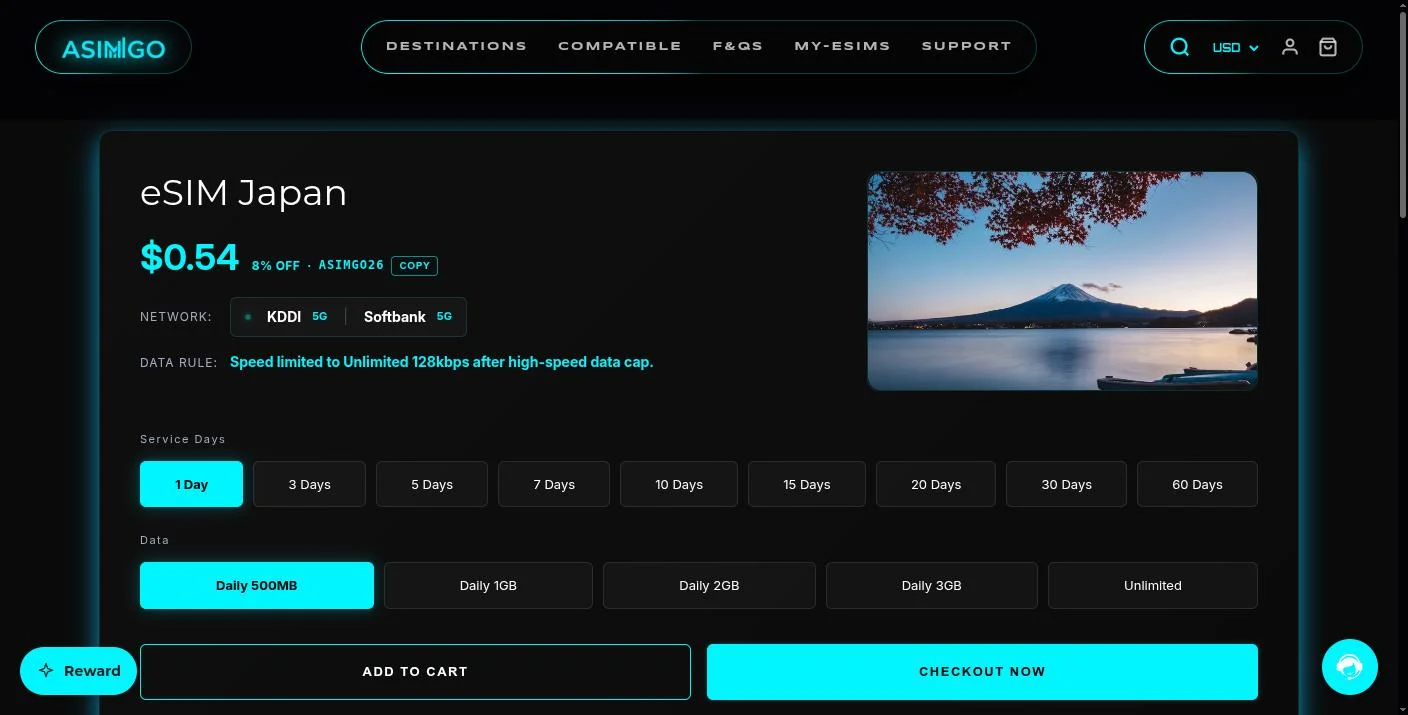This screenshot has height=715, width=1408.
Task: Choose the Daily 2GB data plan
Action: (x=709, y=585)
